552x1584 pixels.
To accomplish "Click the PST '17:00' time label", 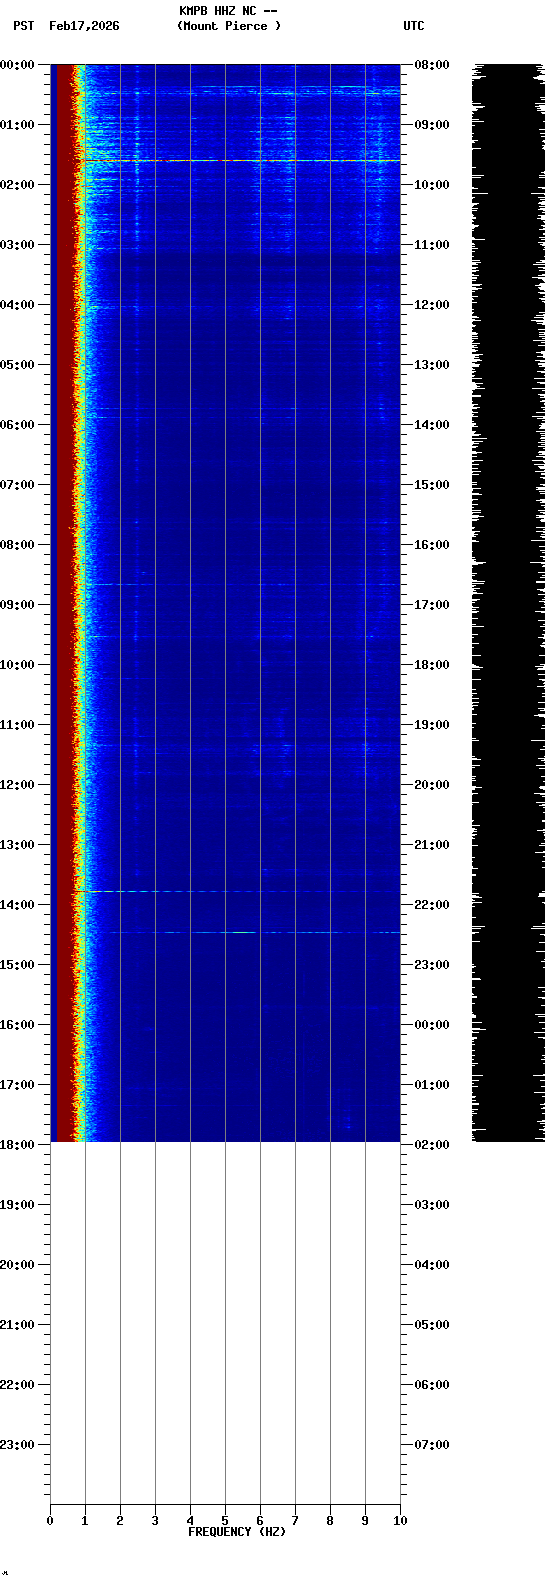I will (18, 1085).
